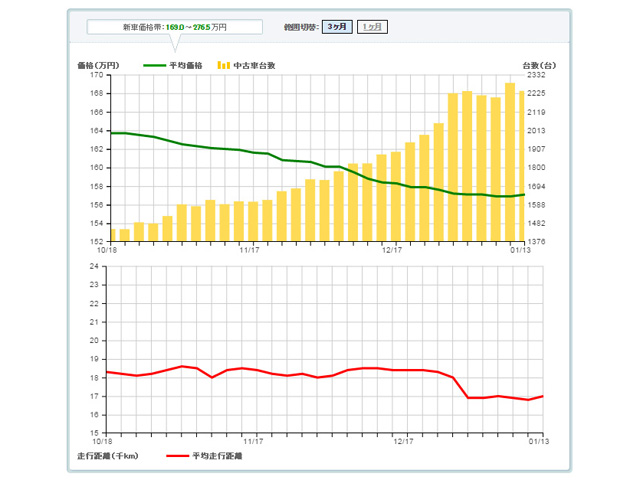The height and width of the screenshot is (480, 640).
Task: Click the tallest yellow bar near 01/13
Action: pyautogui.click(x=510, y=162)
